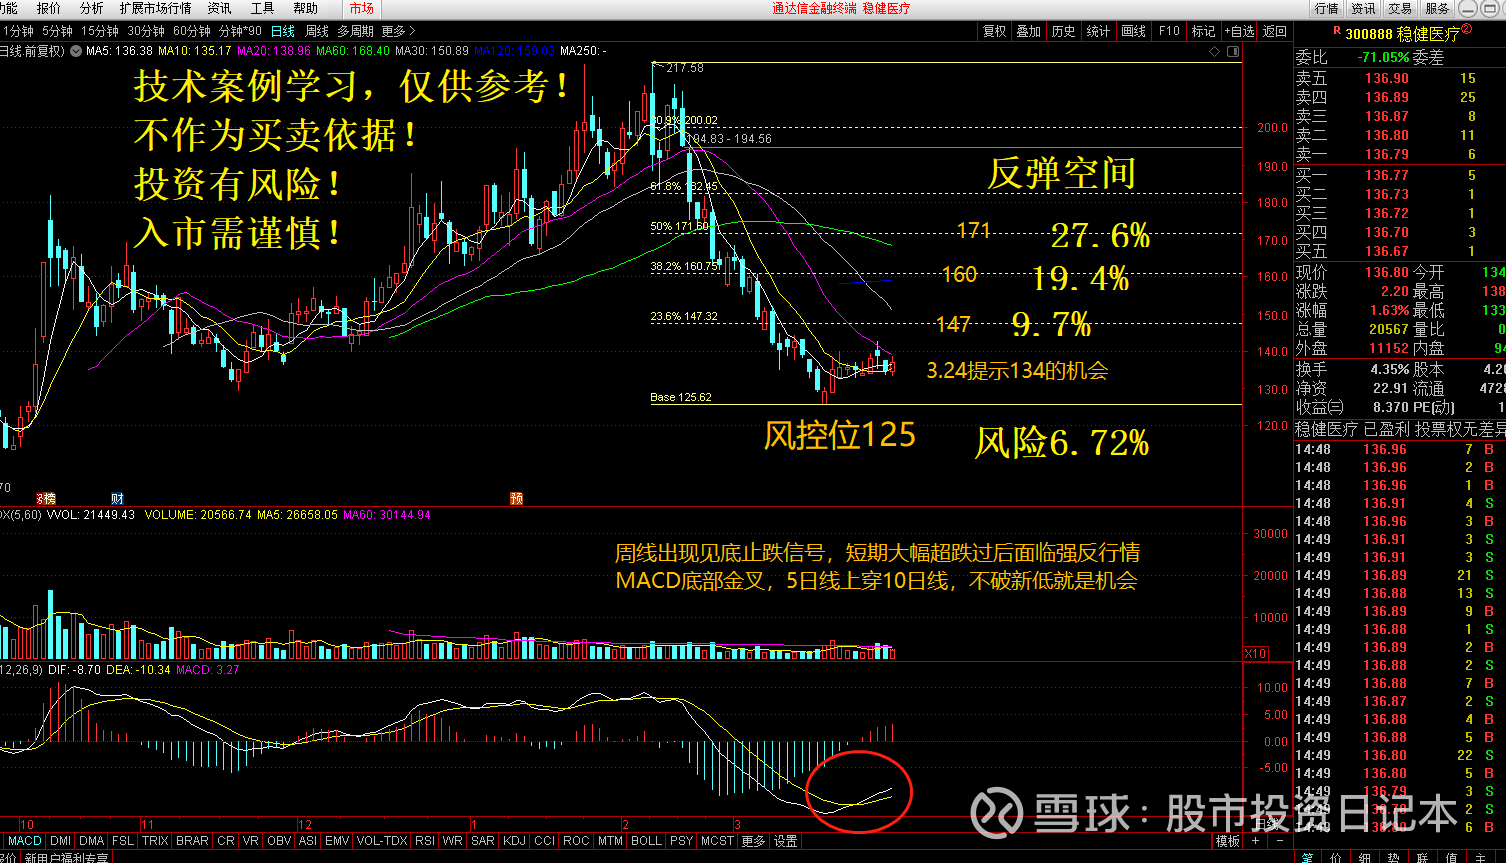The height and width of the screenshot is (863, 1506).
Task: Click the 服务 service button
Action: (x=1437, y=8)
